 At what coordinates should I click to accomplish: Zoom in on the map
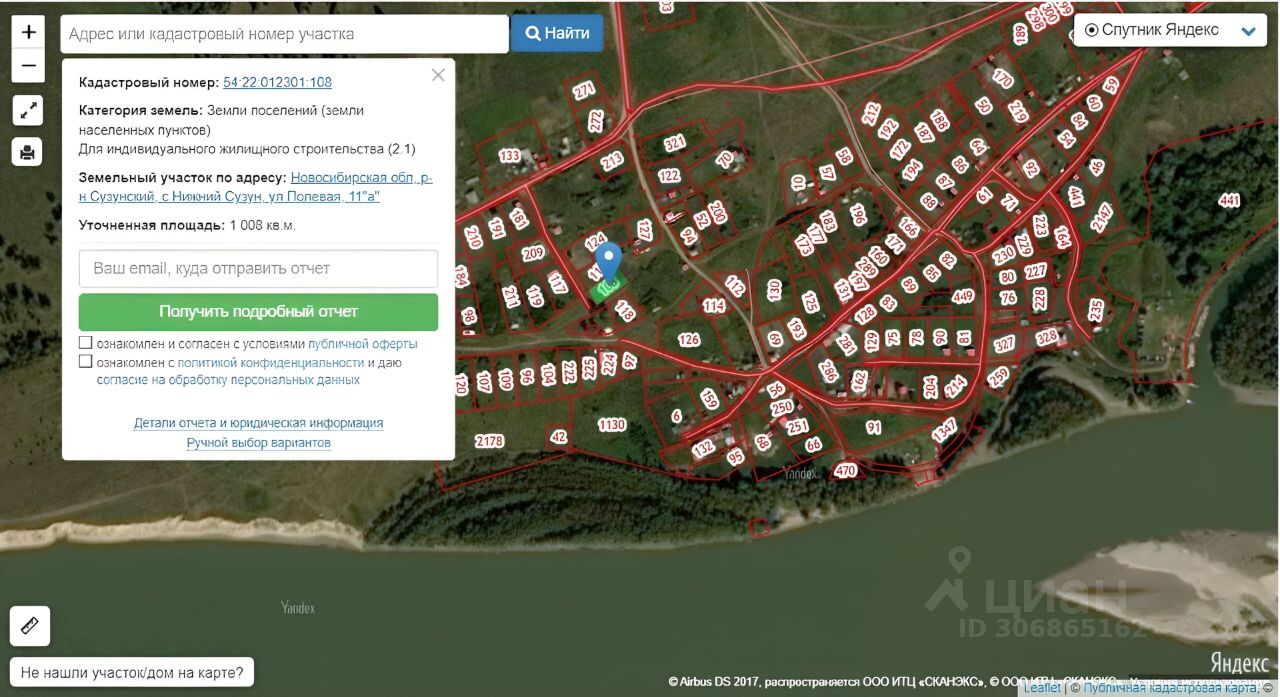pyautogui.click(x=28, y=32)
